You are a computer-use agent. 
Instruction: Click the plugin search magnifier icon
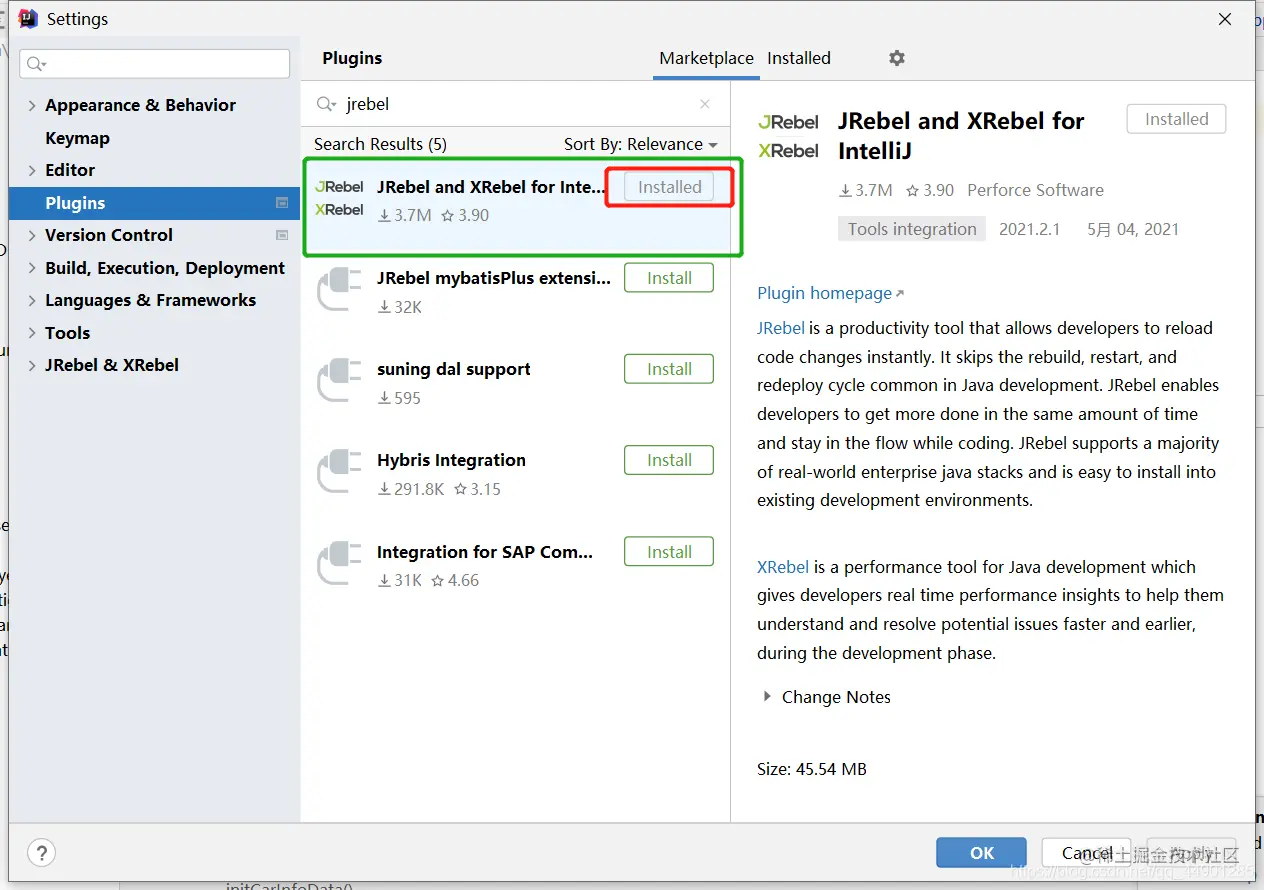pyautogui.click(x=326, y=104)
